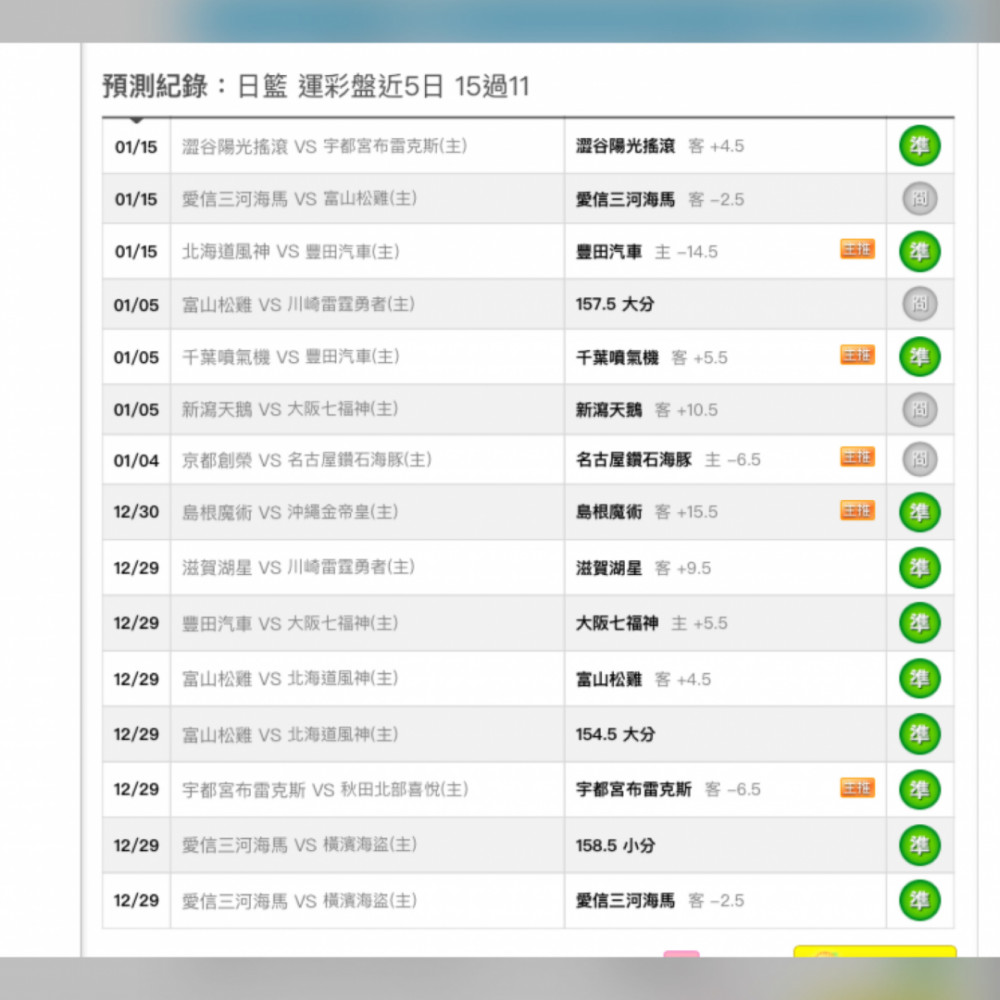Click the date 12/30

136,512
